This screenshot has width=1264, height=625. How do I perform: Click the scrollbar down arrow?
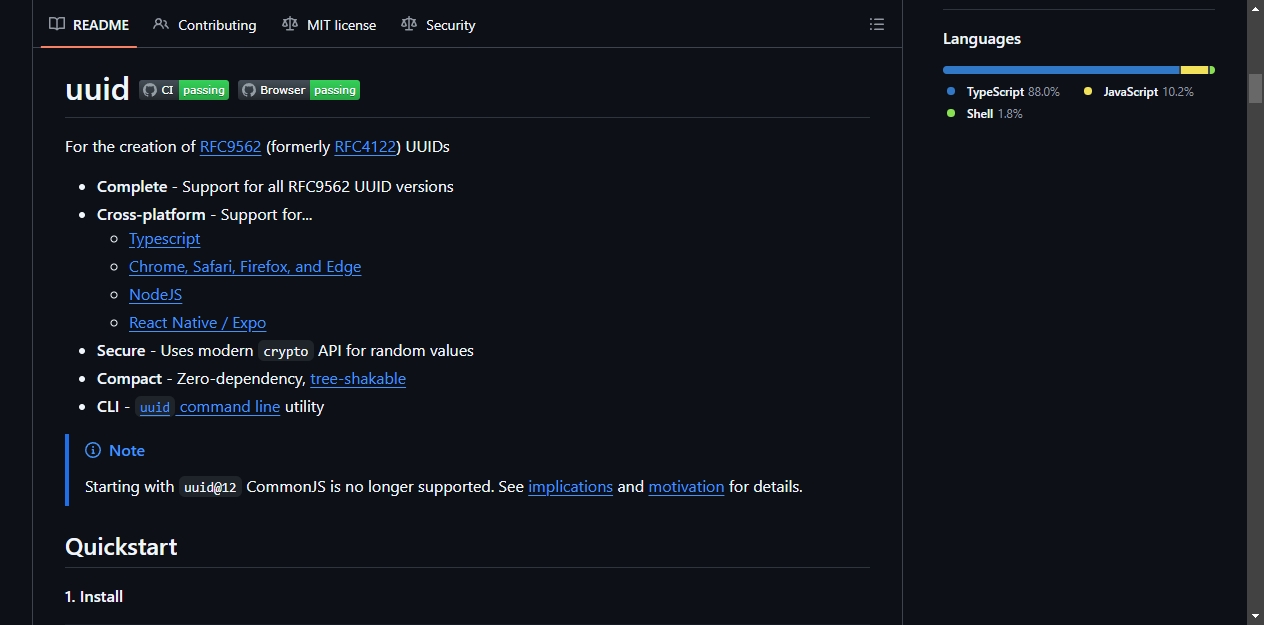click(1255, 616)
